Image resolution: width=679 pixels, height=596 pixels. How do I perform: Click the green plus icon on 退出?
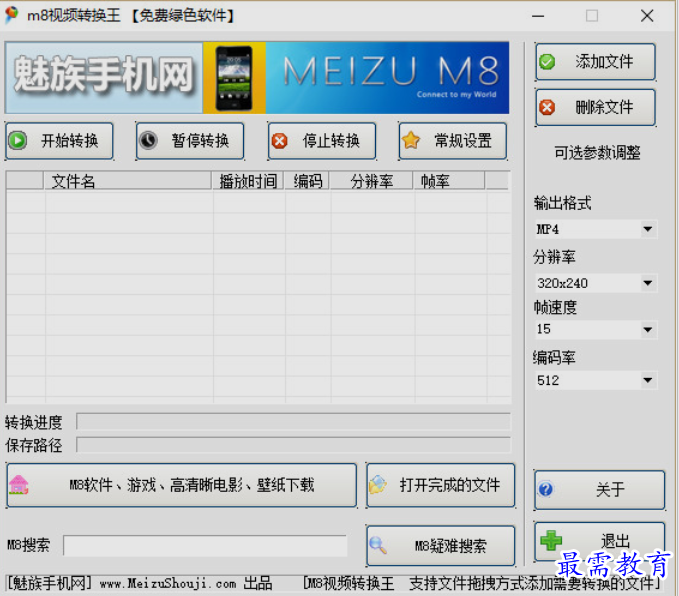click(x=551, y=541)
